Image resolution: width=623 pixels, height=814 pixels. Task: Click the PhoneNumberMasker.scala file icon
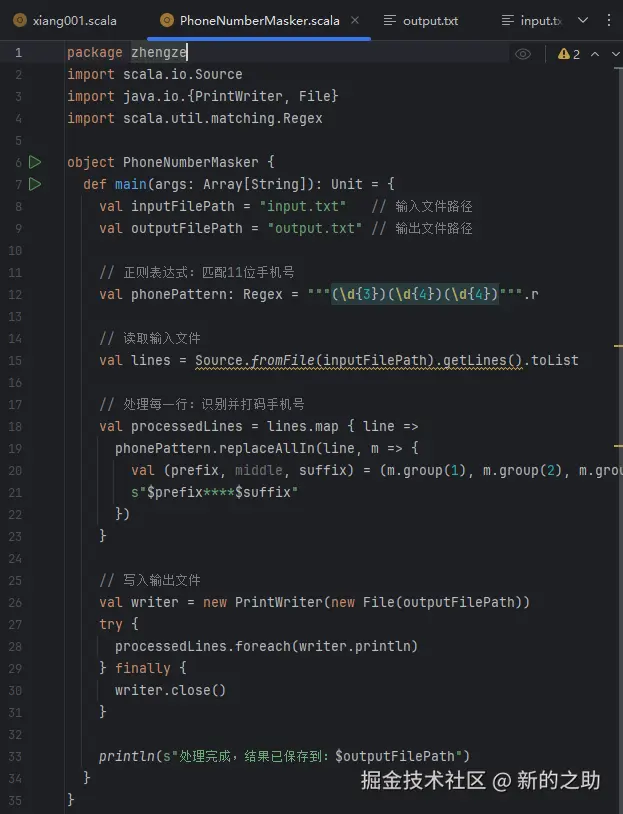tap(167, 21)
